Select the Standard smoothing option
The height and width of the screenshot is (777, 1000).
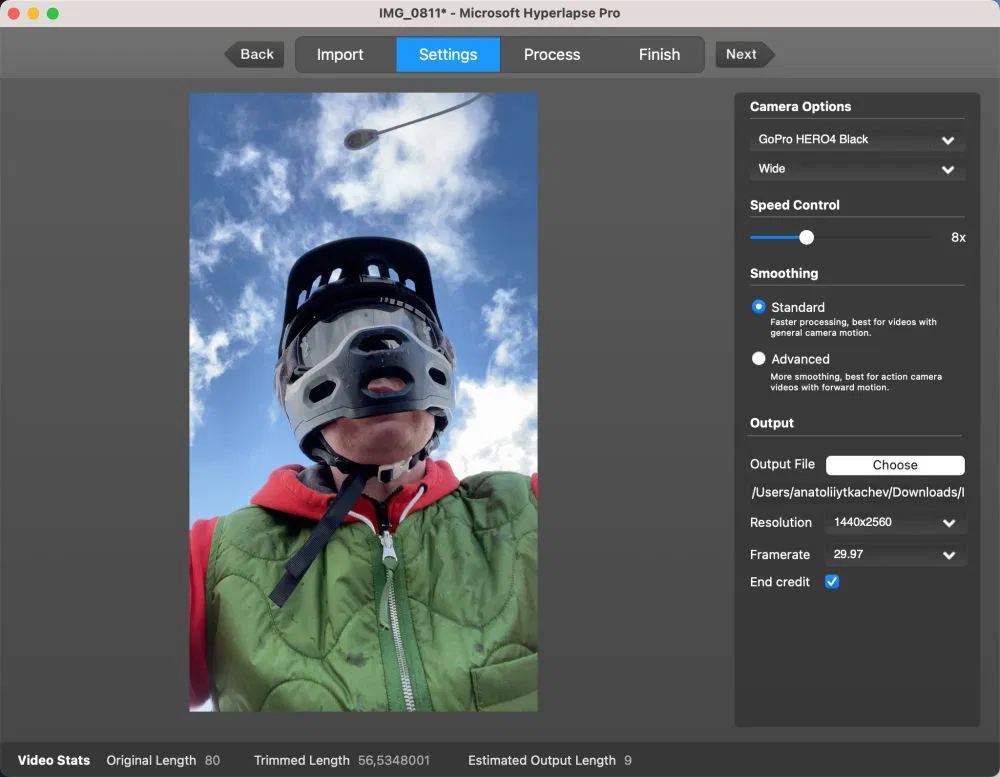point(759,307)
